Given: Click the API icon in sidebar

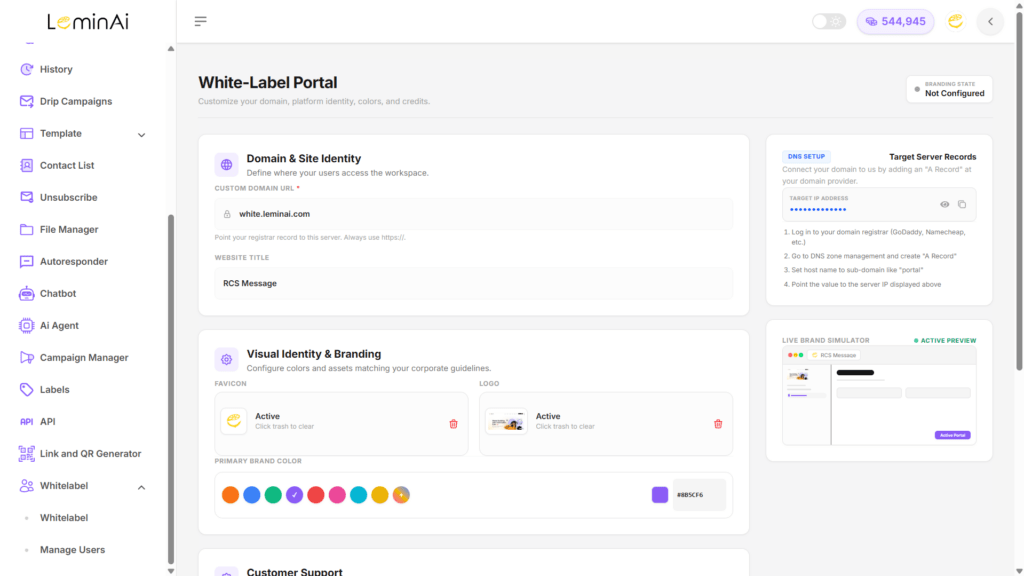Looking at the screenshot, I should [26, 421].
